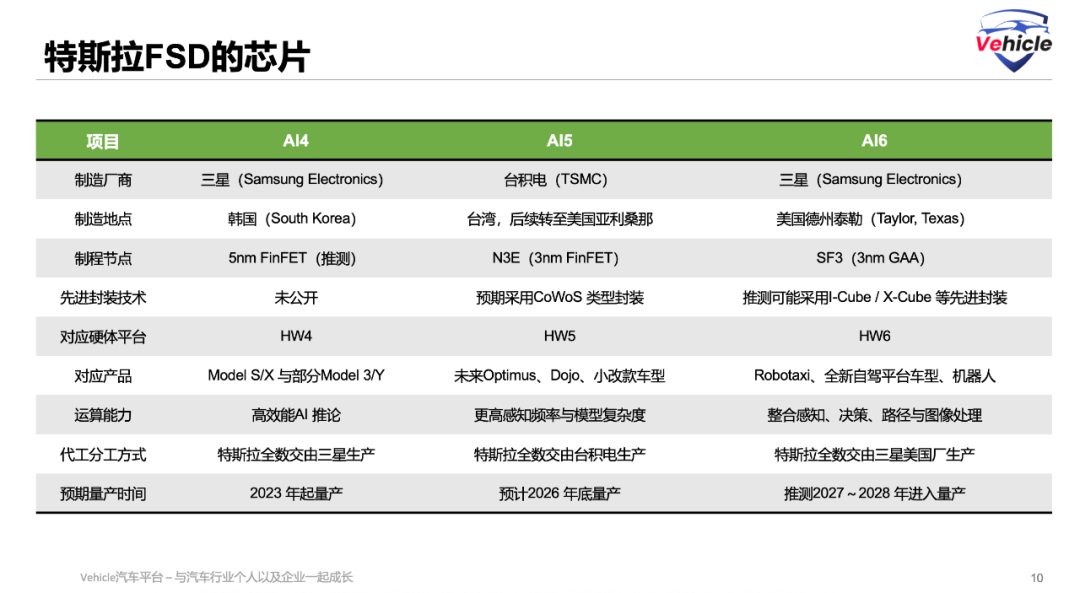Click the 预计2026 年底量产 cell

[560, 492]
